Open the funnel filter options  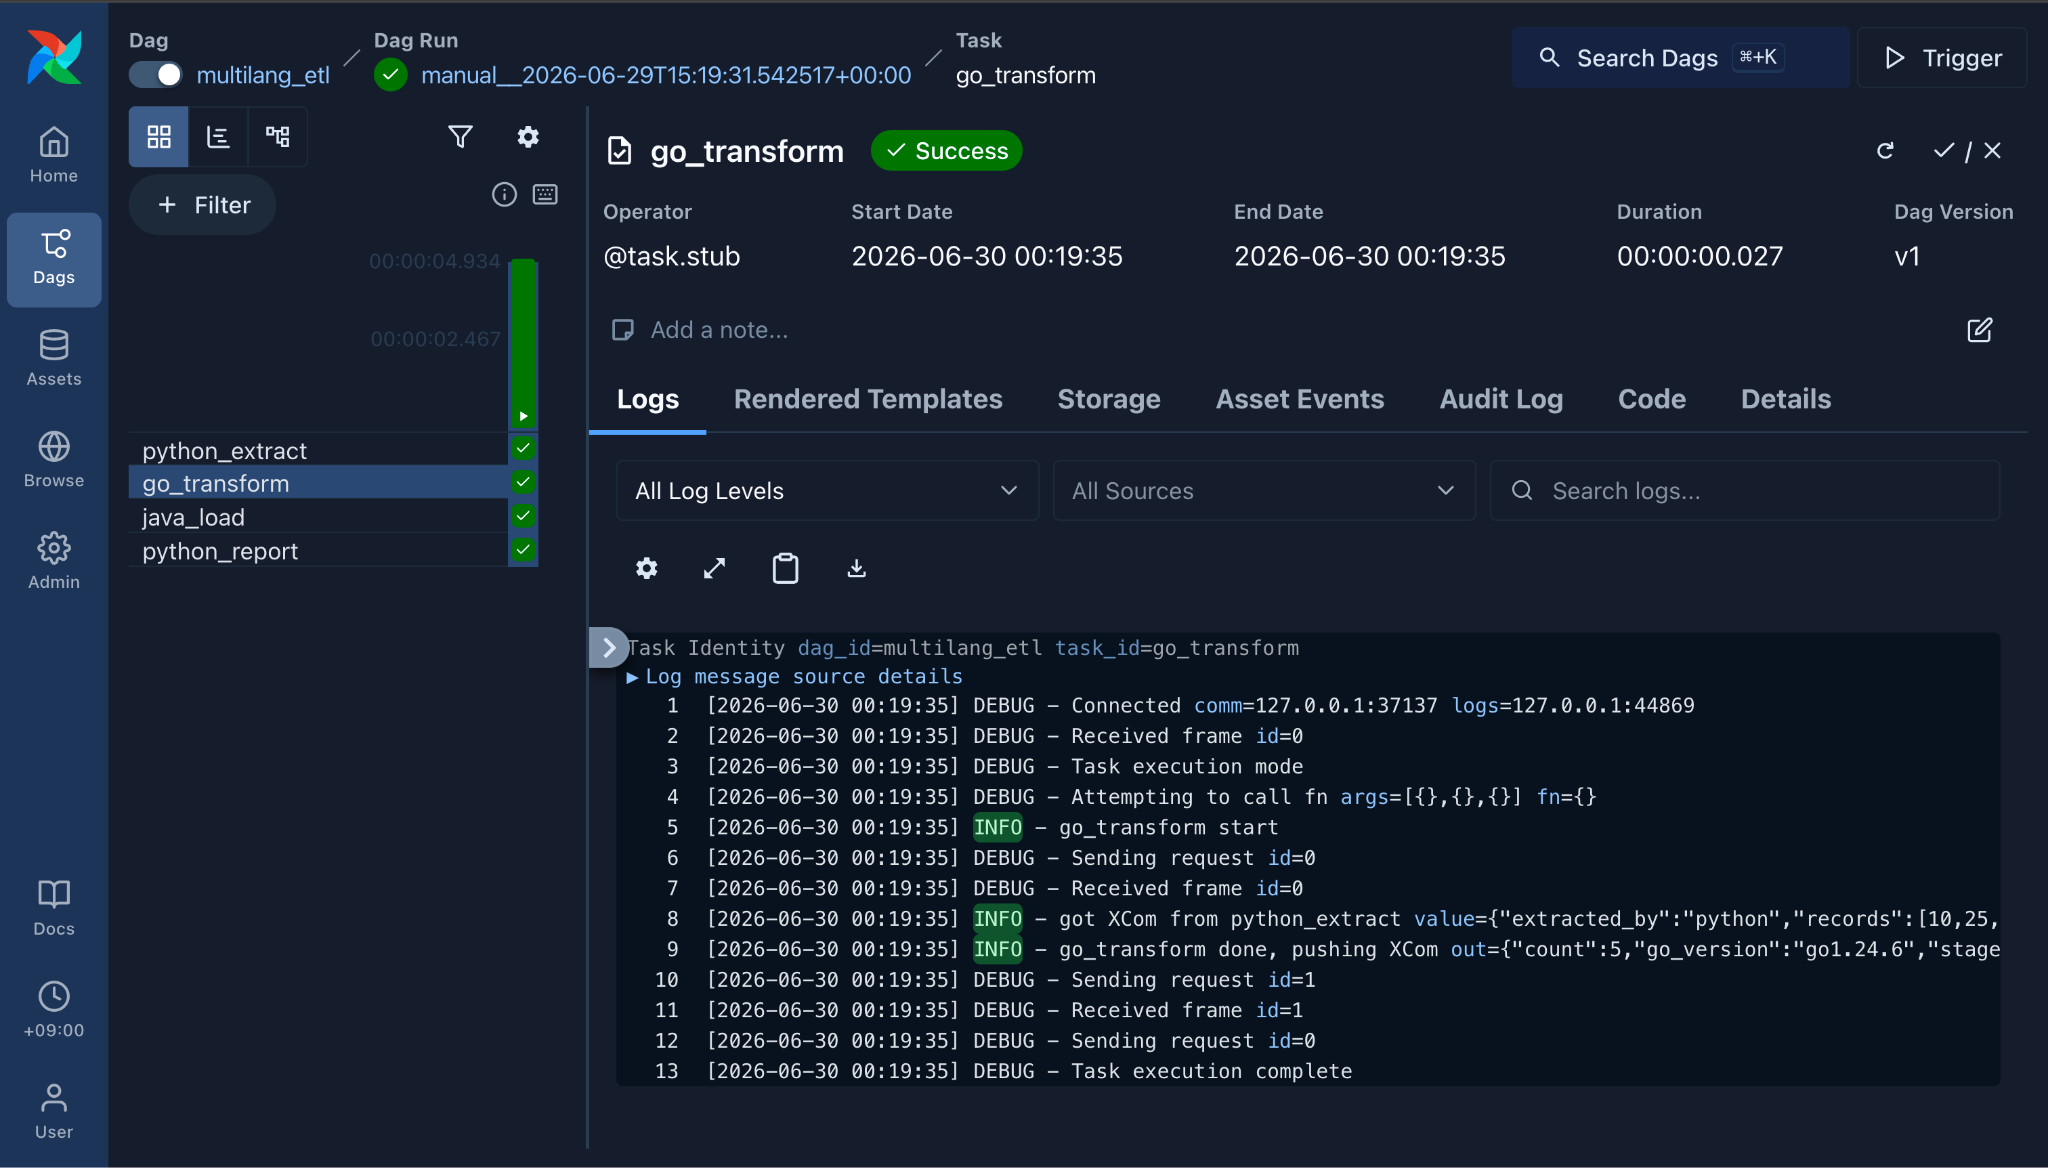tap(460, 137)
